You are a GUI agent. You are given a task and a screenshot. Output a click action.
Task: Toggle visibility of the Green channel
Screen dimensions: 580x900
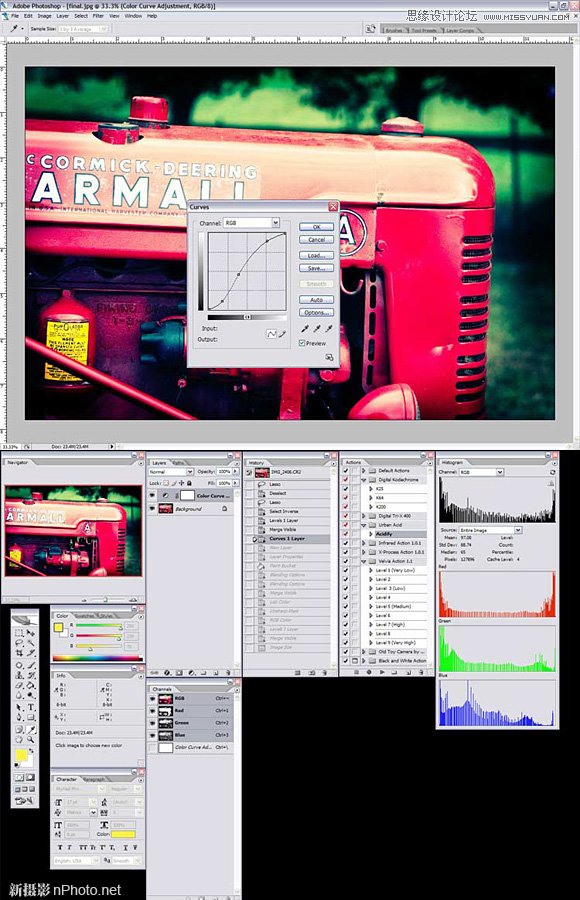152,723
